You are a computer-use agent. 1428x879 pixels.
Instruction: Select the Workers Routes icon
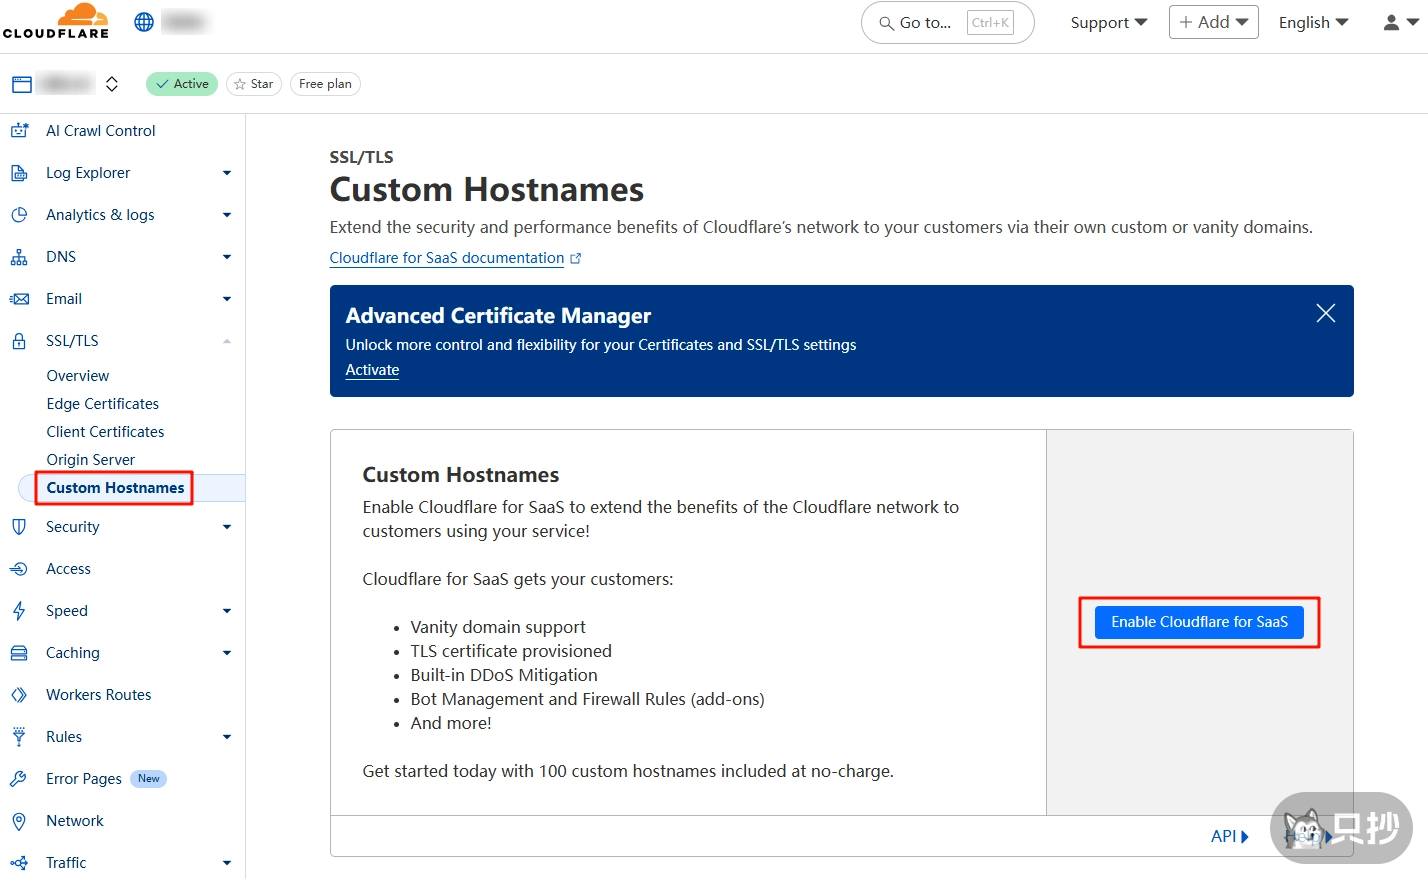click(21, 694)
